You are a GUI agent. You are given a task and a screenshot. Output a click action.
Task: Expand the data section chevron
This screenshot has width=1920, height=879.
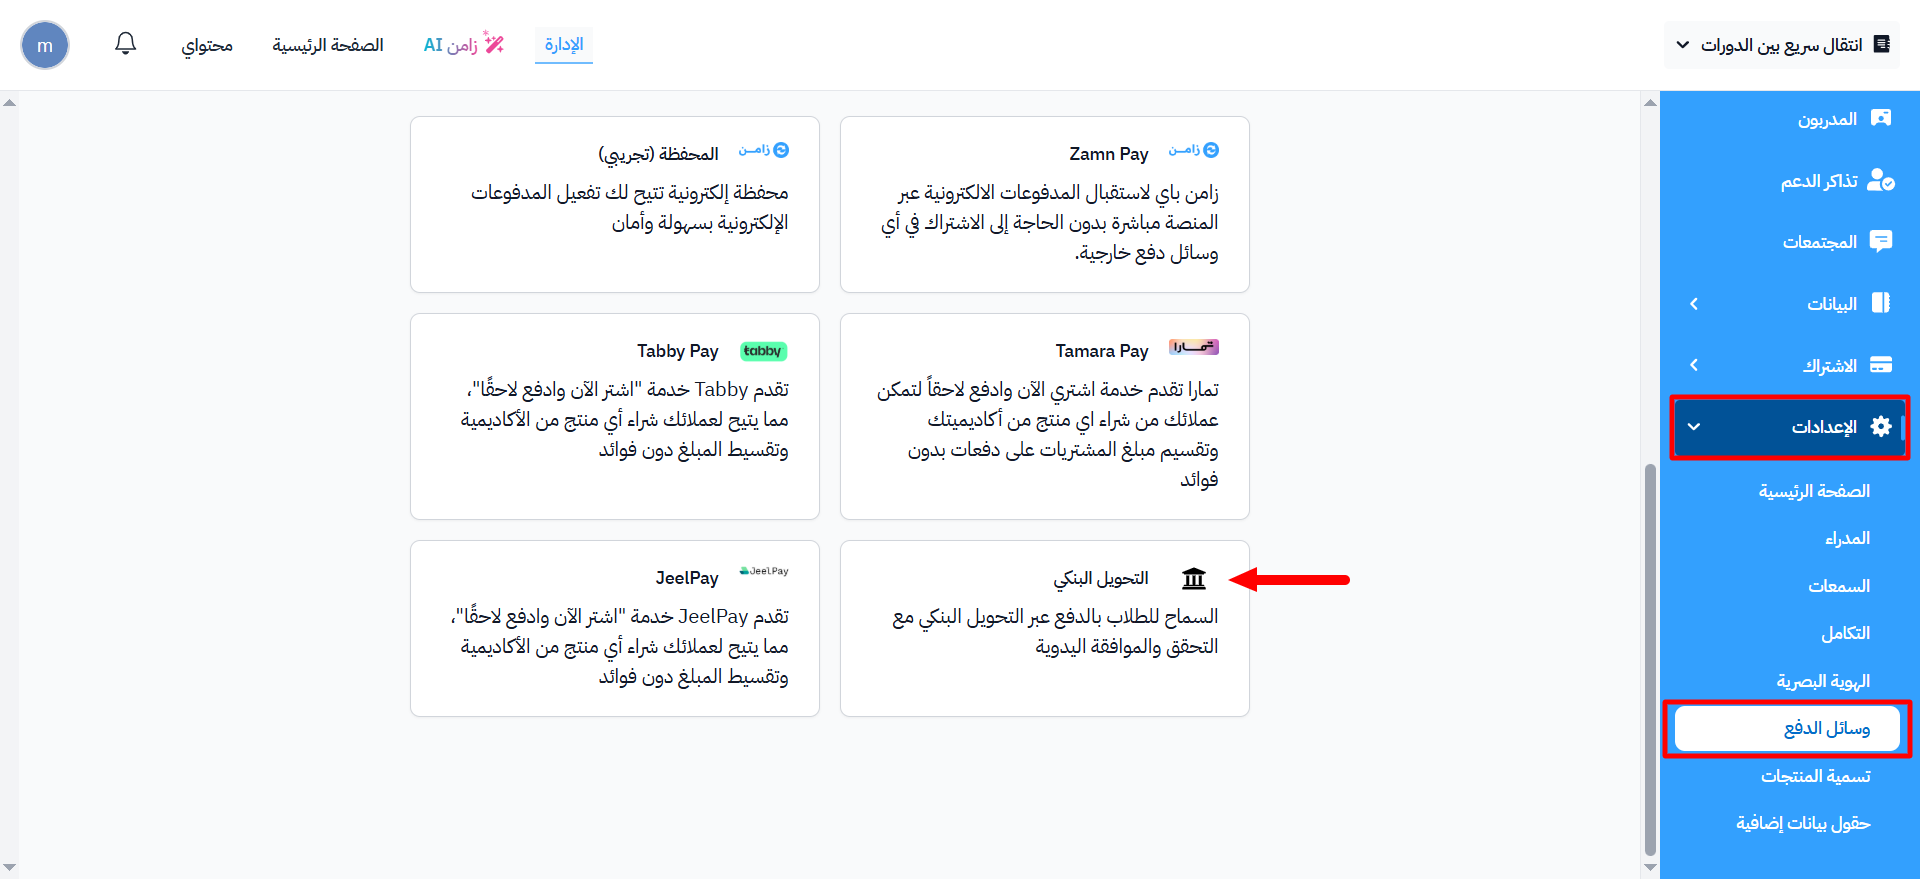click(x=1694, y=304)
